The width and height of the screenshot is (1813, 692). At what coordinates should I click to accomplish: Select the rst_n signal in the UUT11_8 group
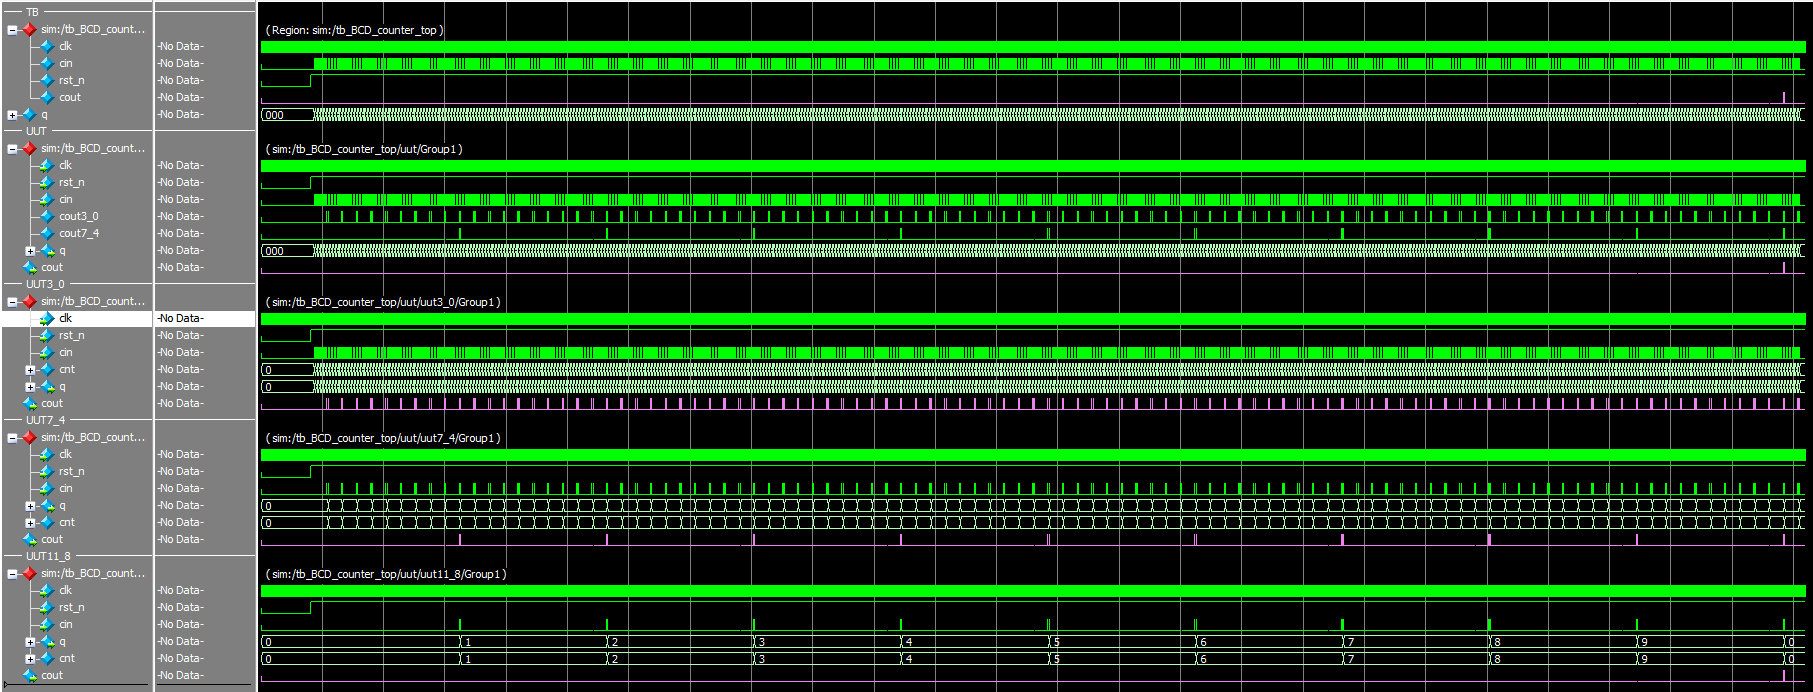point(72,608)
